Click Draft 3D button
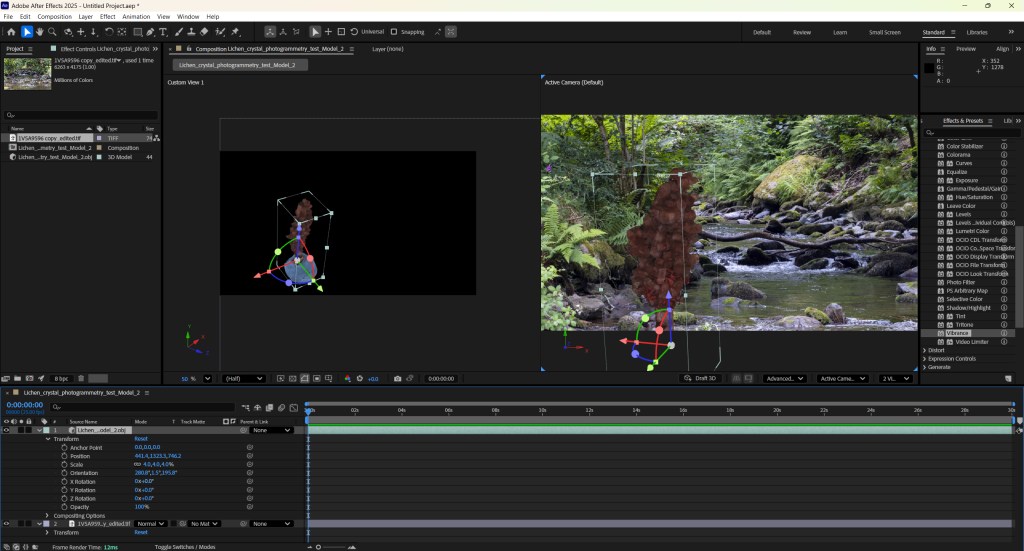The height and width of the screenshot is (551, 1024). point(699,379)
